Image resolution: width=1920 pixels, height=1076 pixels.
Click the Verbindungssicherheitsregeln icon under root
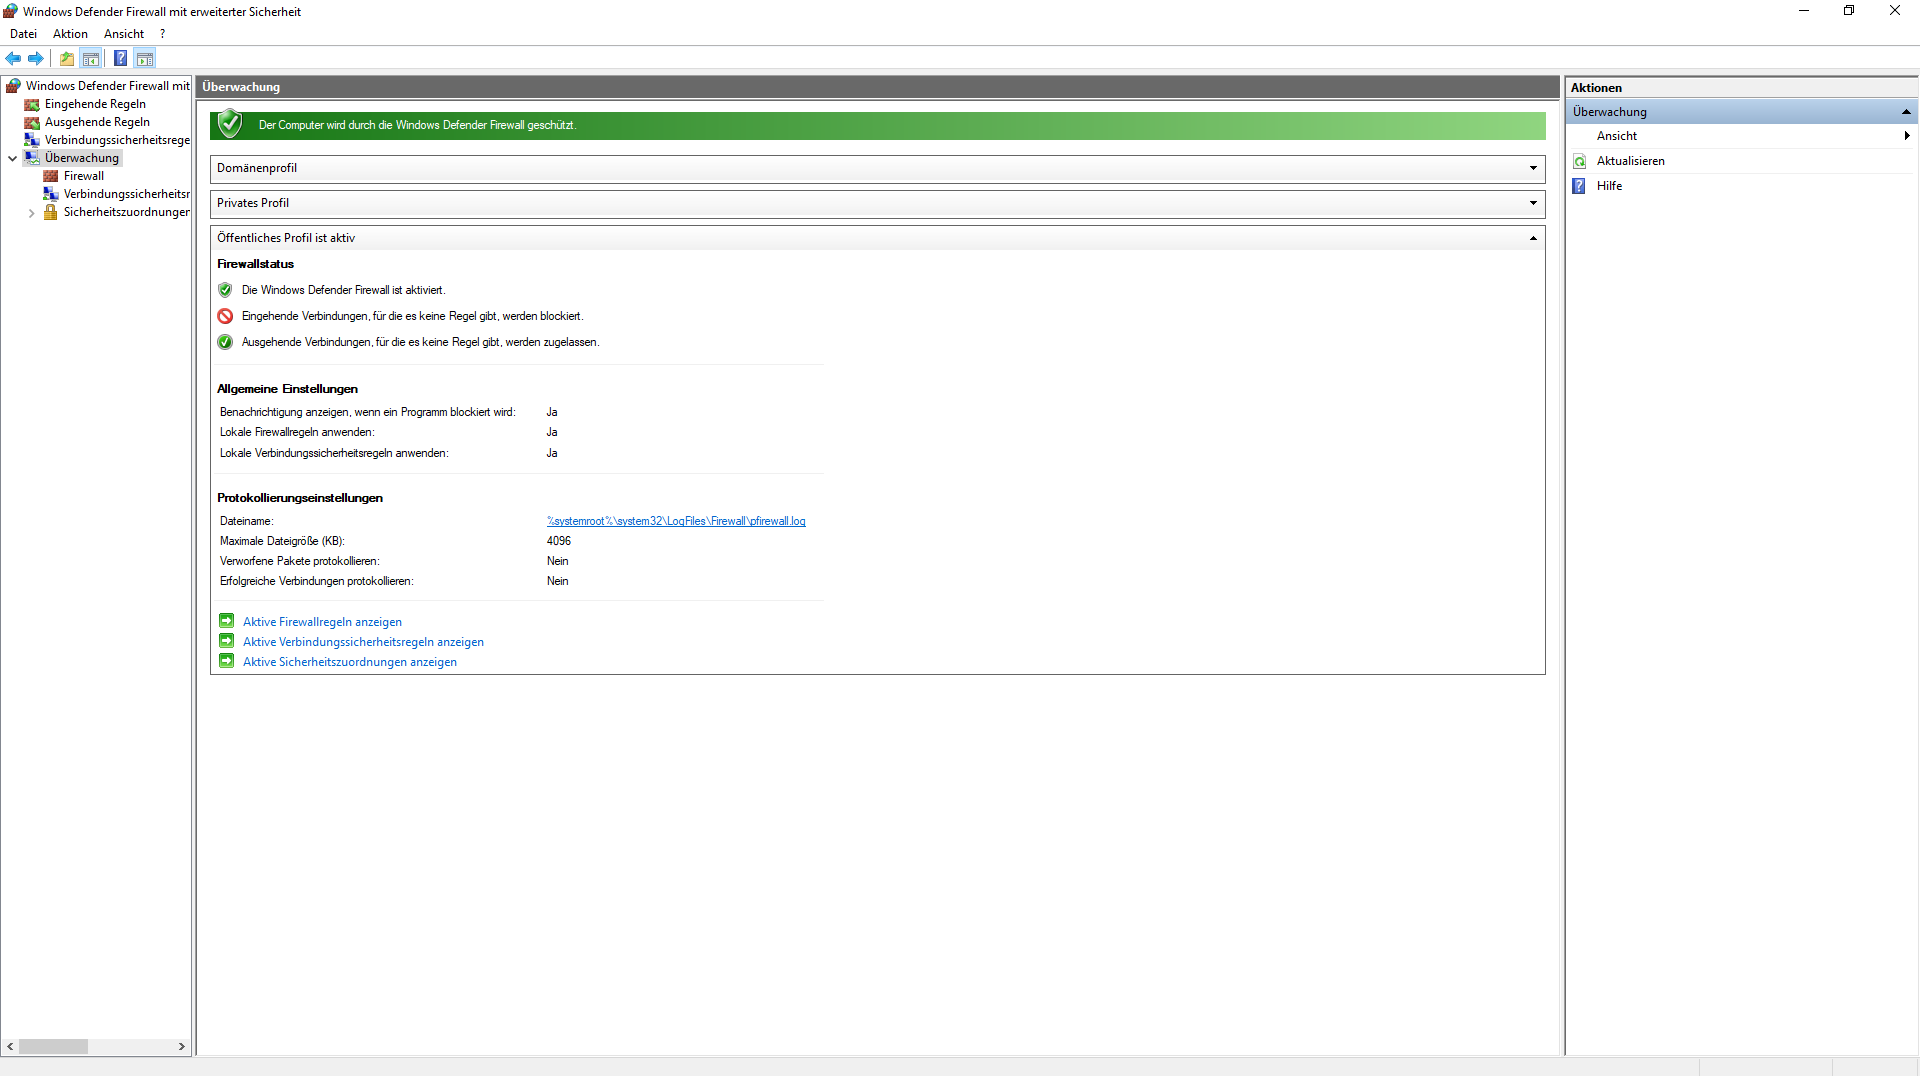coord(32,140)
